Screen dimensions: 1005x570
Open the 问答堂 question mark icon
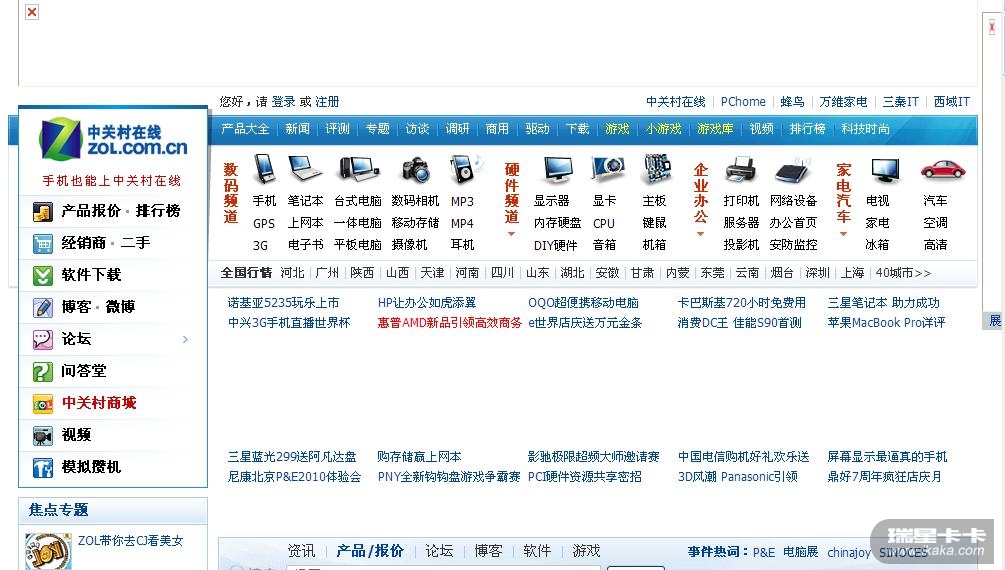click(43, 371)
